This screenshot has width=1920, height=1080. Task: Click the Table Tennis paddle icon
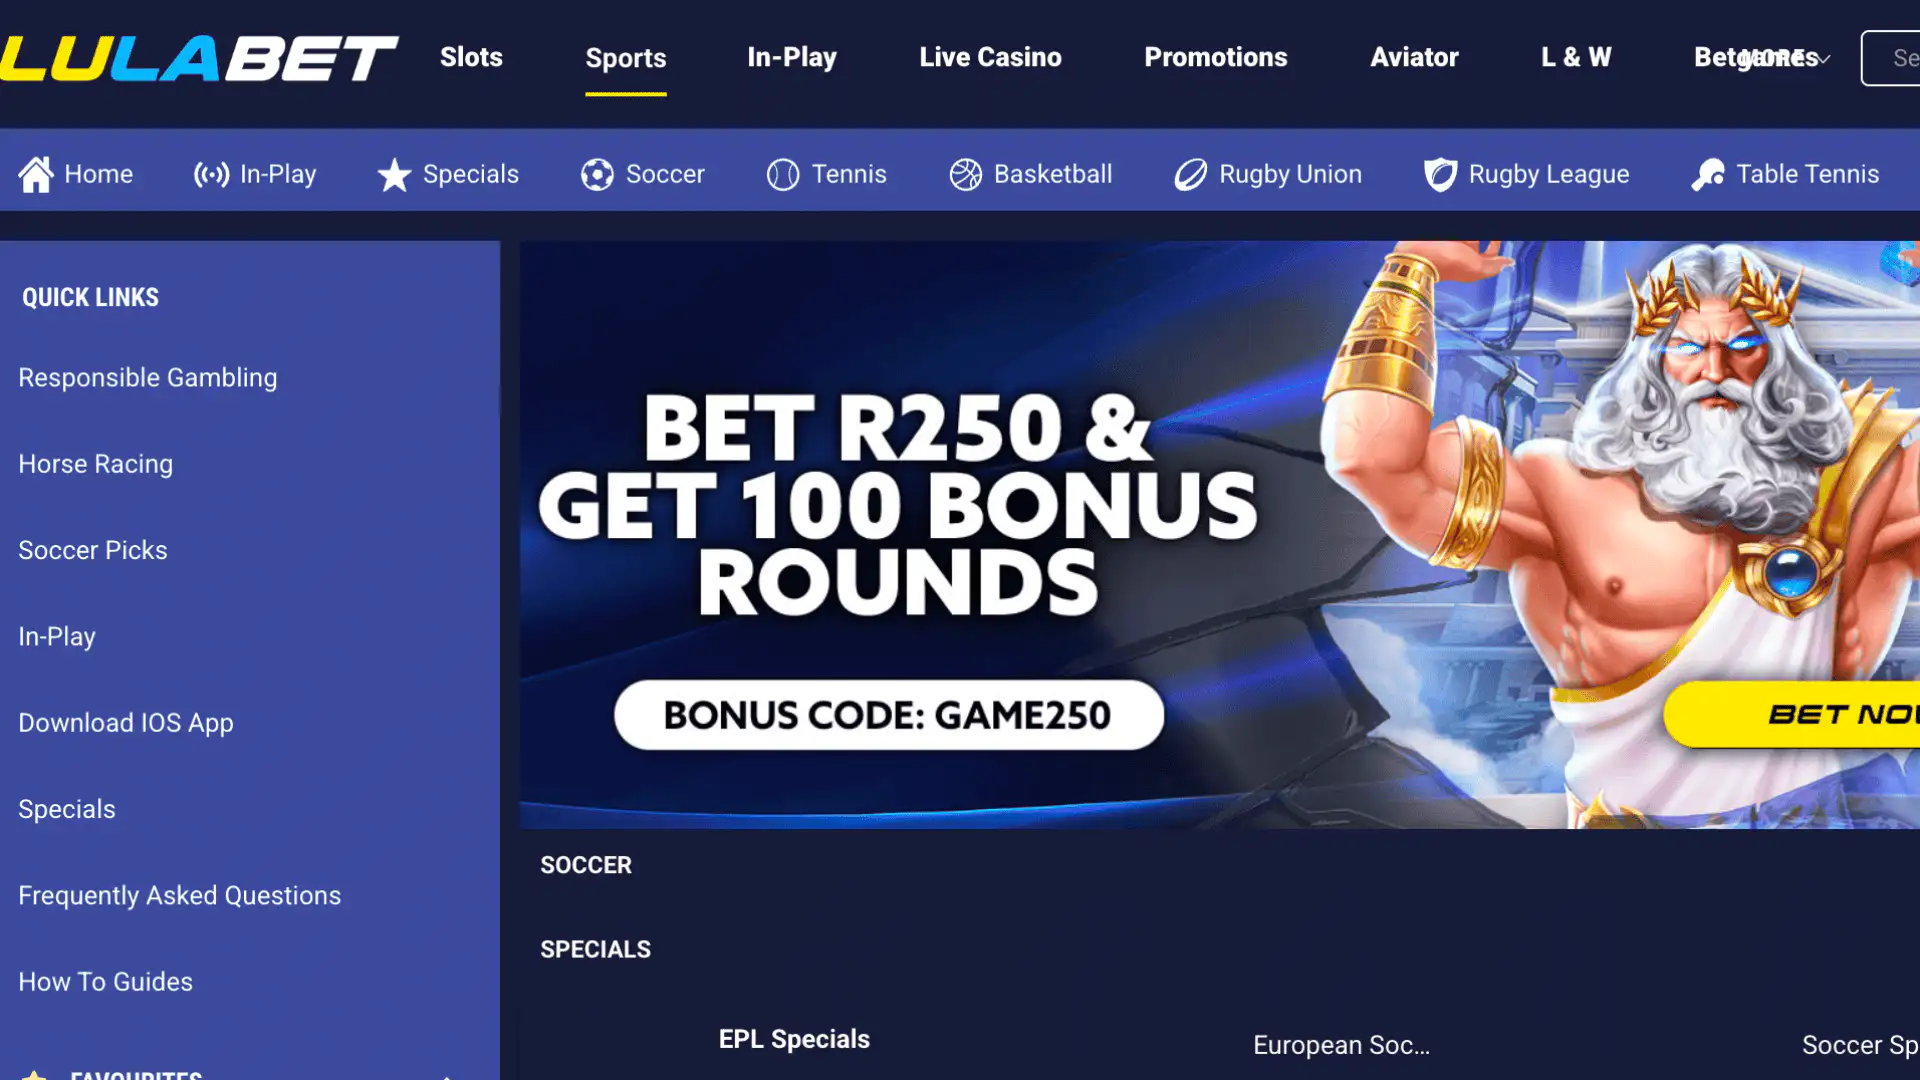click(1708, 175)
